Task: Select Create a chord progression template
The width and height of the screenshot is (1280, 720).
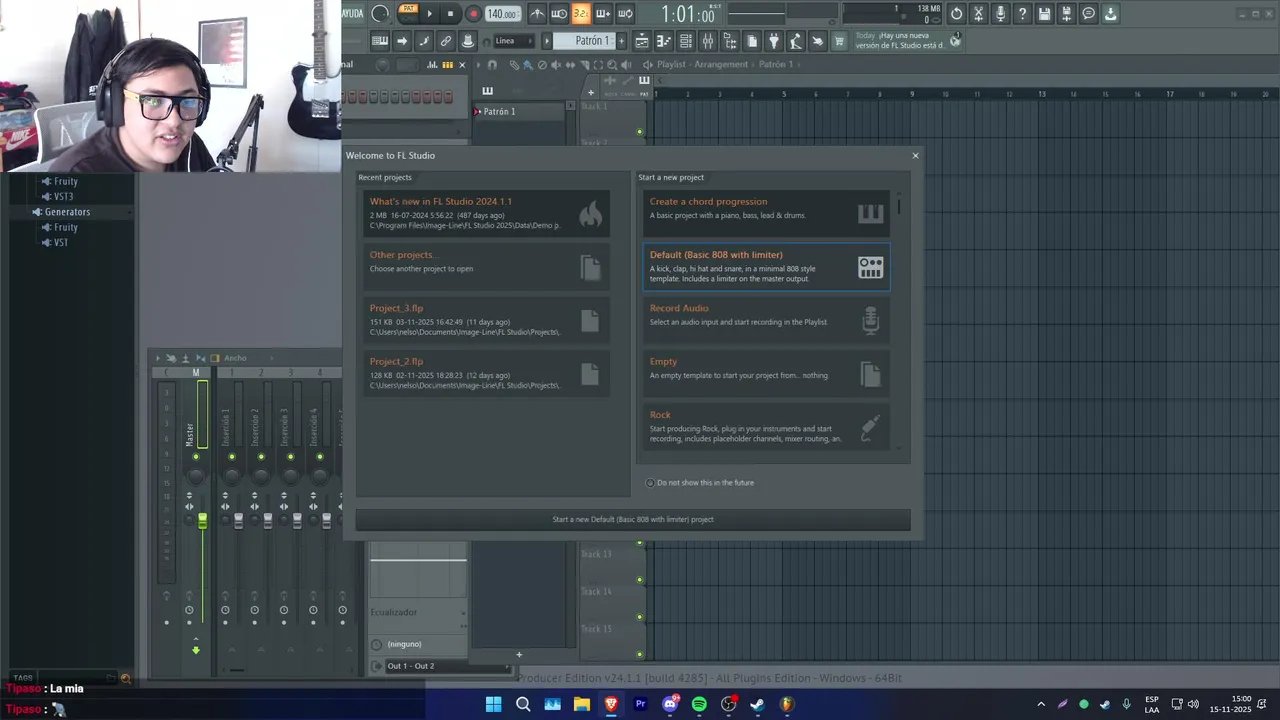Action: 766,213
